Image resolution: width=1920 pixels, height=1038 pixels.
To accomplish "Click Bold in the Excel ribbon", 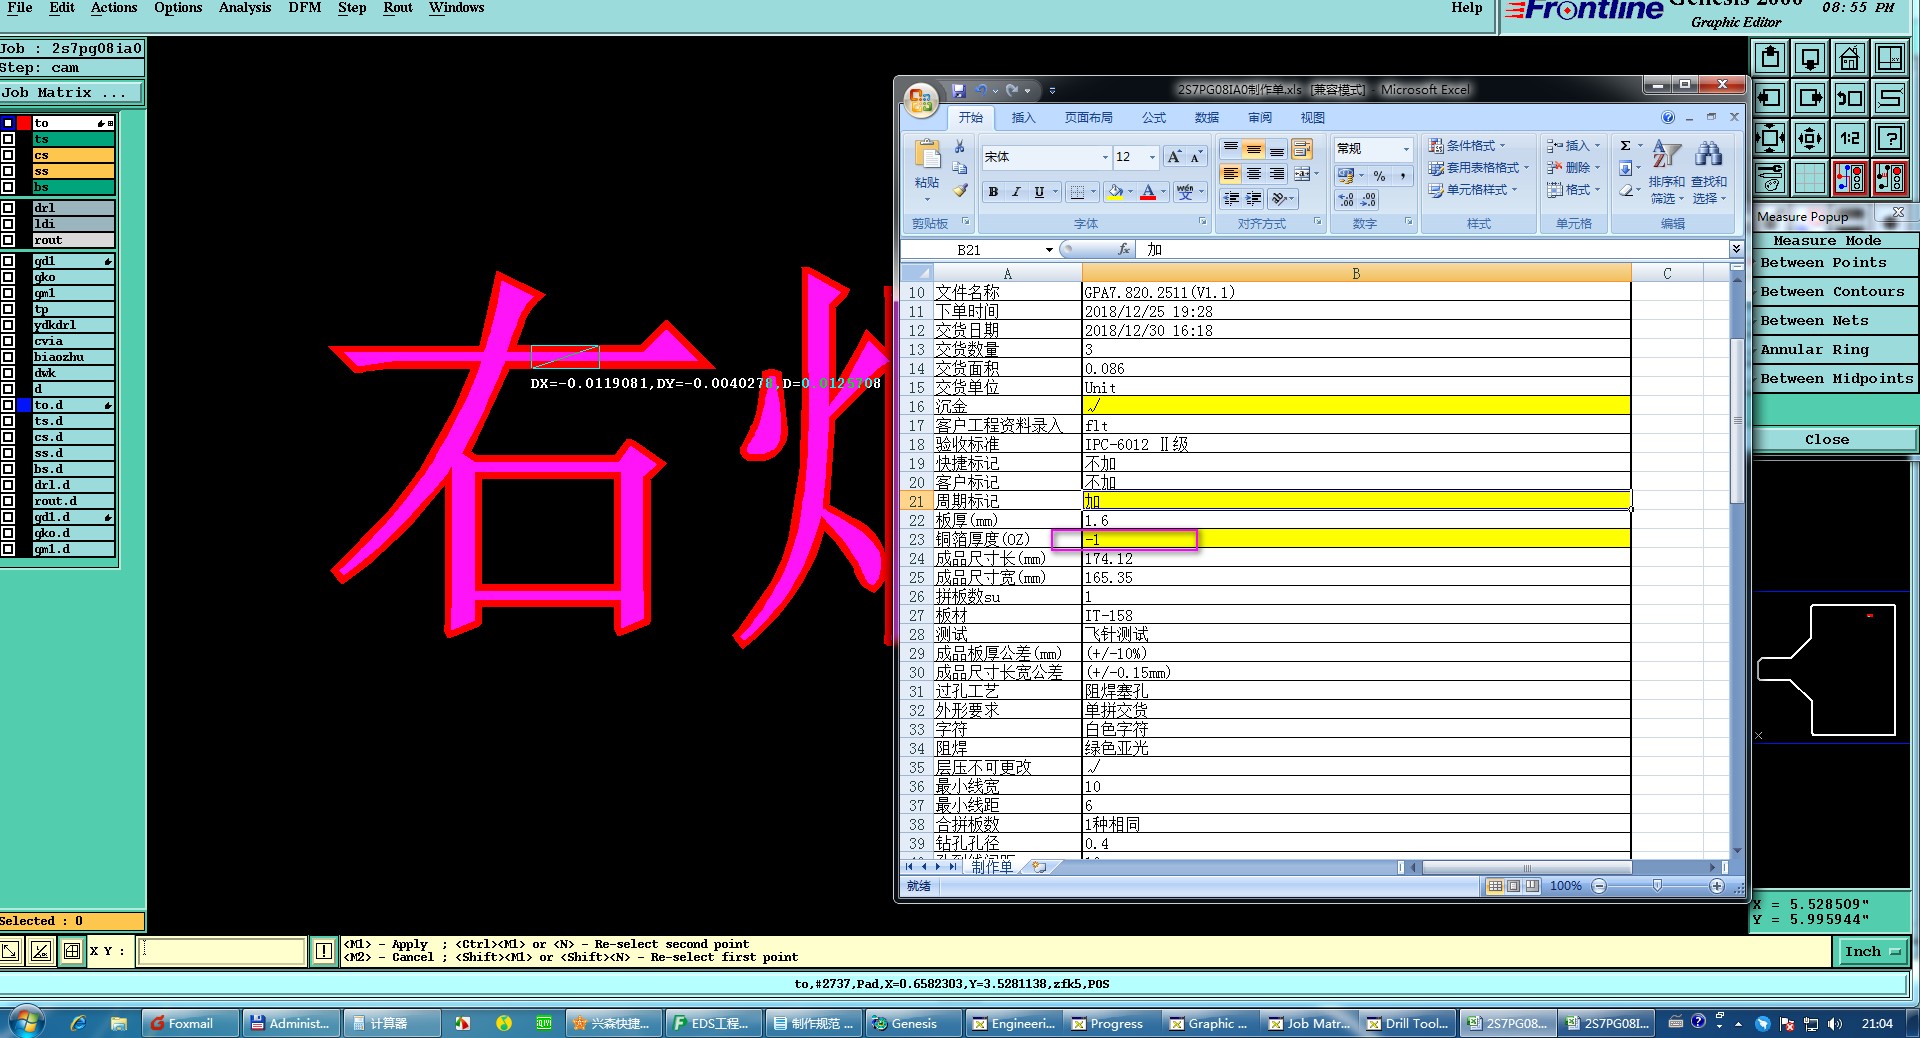I will click(993, 192).
